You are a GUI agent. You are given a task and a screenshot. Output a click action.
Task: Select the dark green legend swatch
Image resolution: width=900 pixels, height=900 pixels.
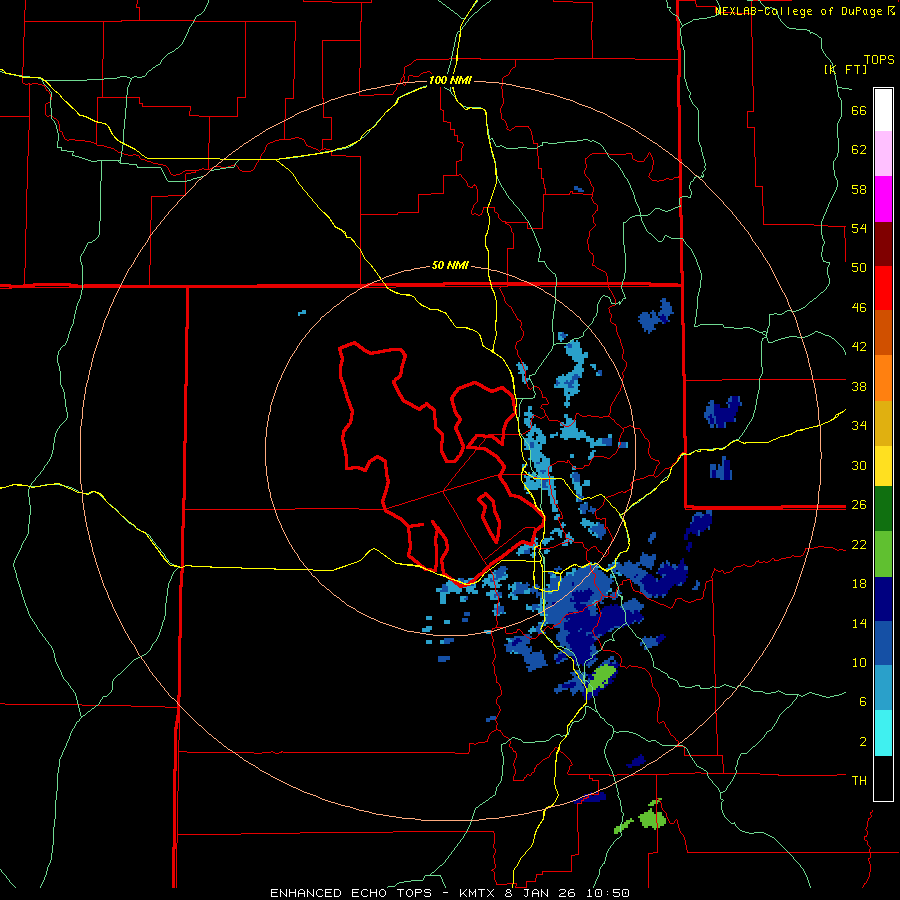tap(883, 509)
